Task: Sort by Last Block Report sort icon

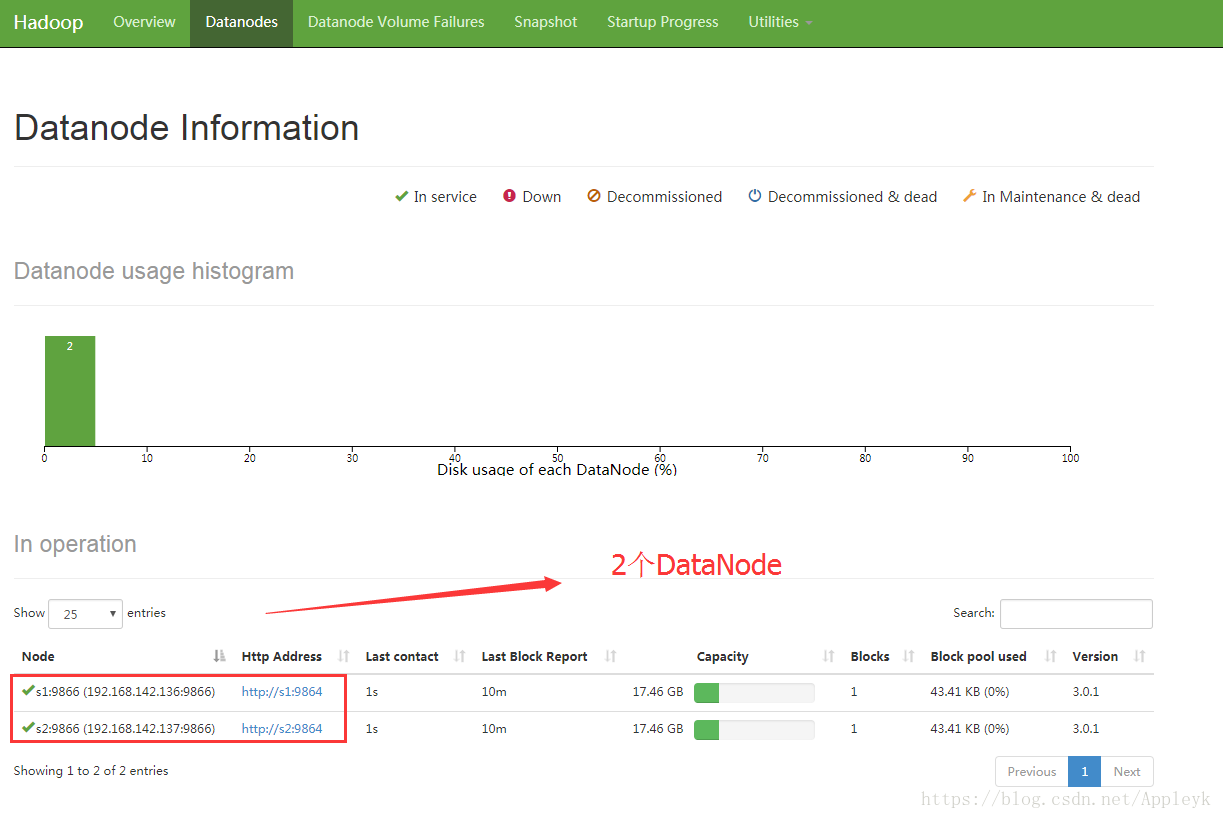Action: point(611,657)
